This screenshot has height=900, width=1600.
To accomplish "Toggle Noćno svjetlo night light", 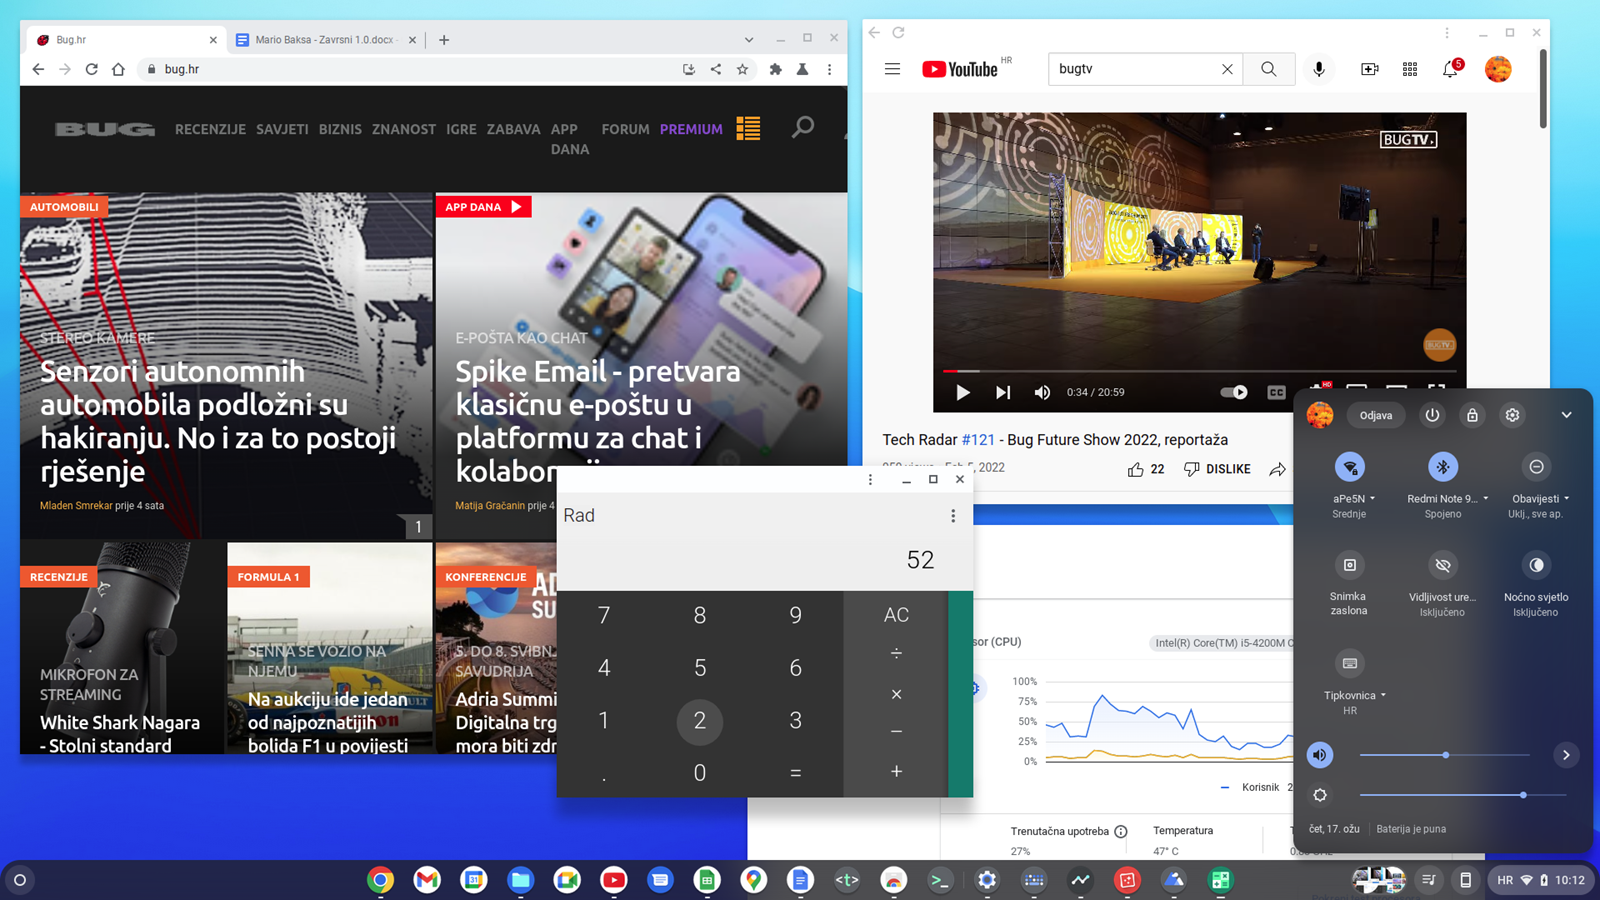I will pyautogui.click(x=1536, y=565).
